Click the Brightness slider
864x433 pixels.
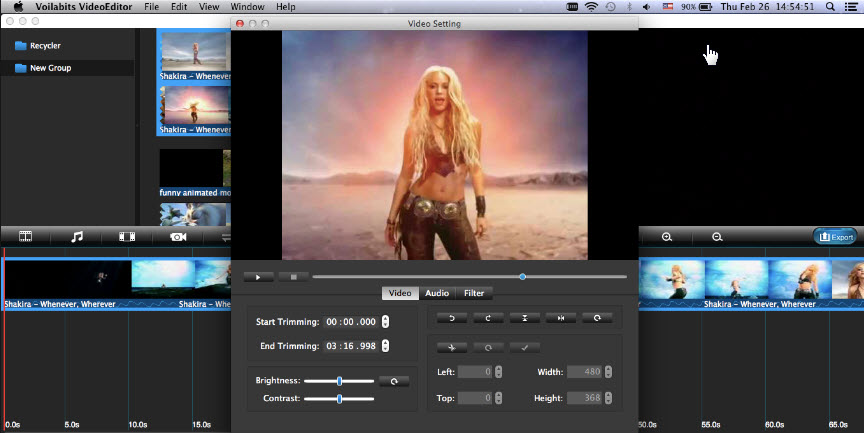click(339, 381)
